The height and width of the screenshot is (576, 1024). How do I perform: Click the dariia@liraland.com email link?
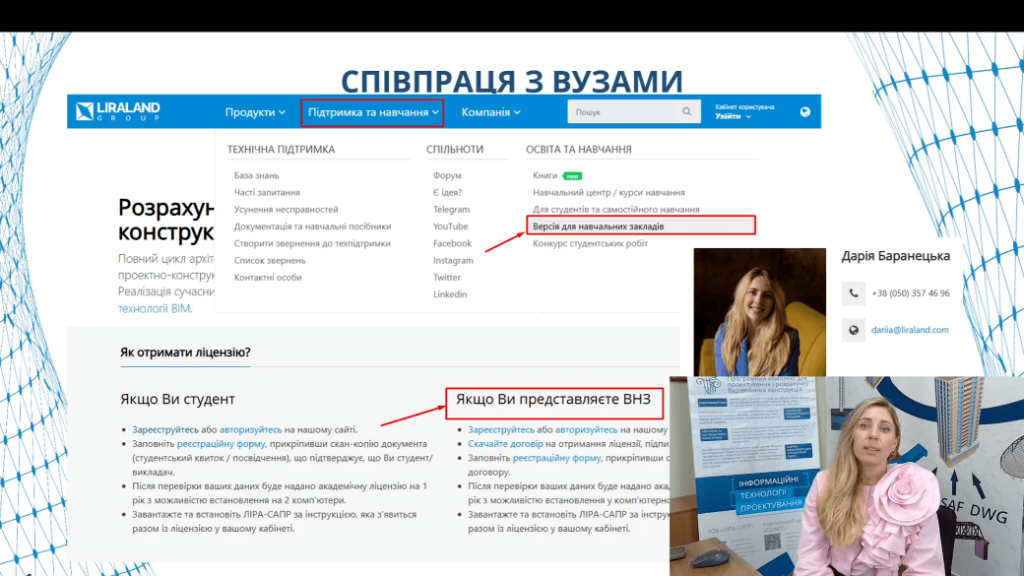coord(910,330)
